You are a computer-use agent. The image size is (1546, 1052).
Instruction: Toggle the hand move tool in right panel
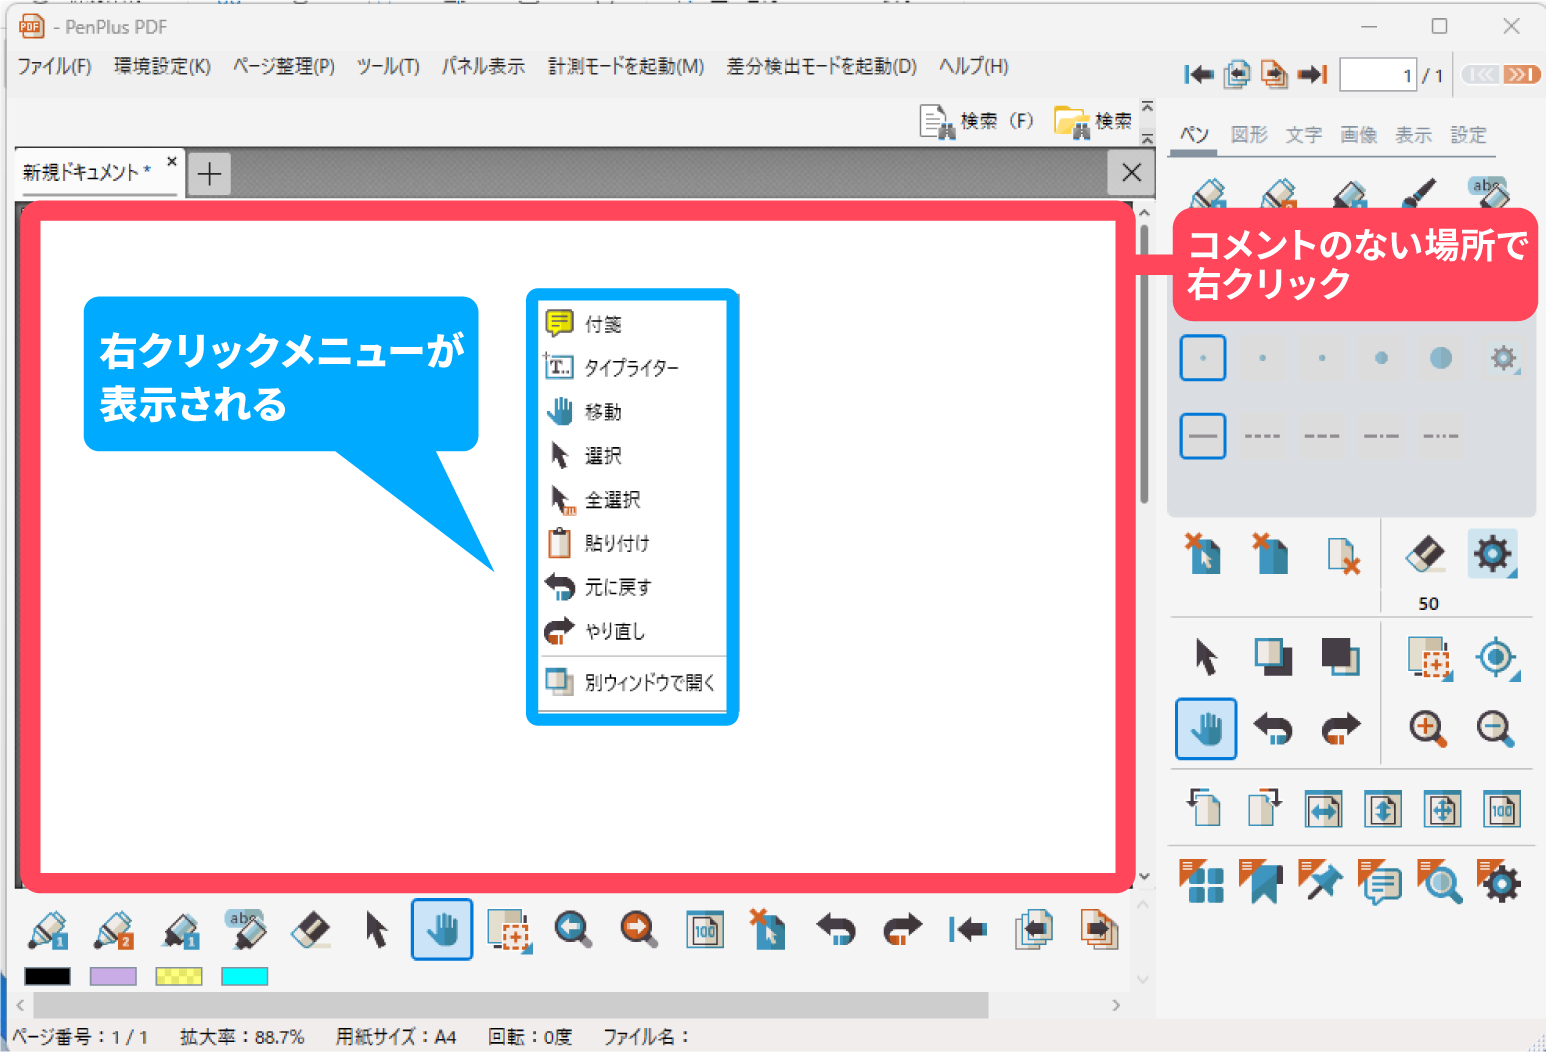pos(1206,729)
